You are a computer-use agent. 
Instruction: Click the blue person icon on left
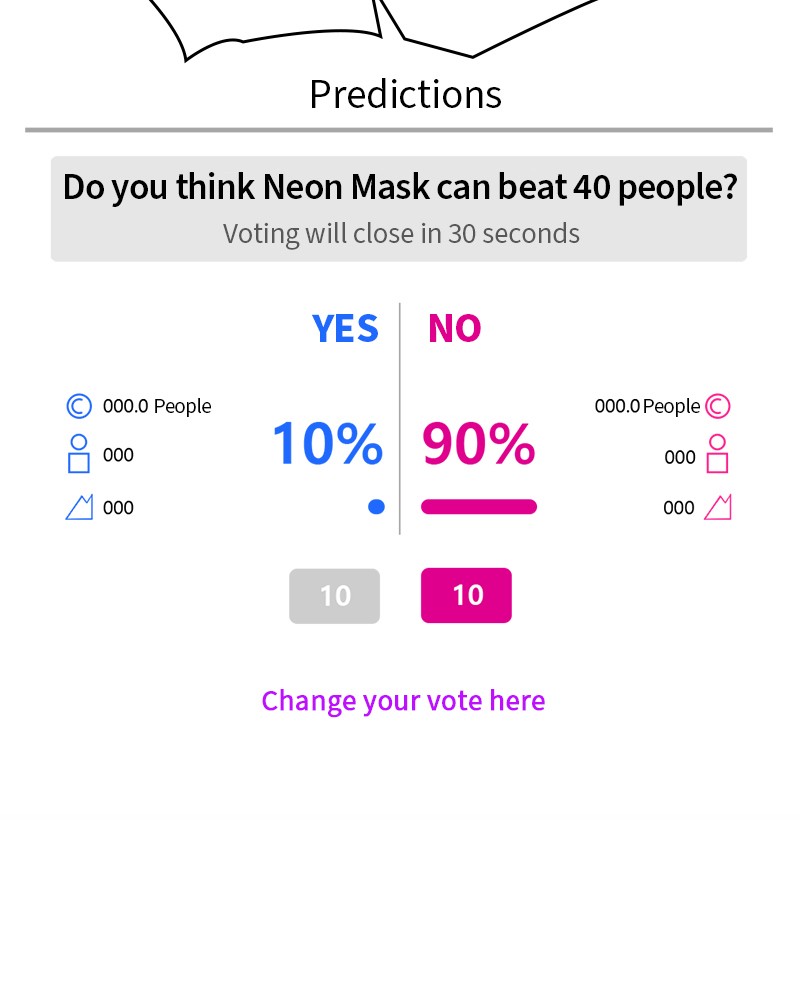79,454
